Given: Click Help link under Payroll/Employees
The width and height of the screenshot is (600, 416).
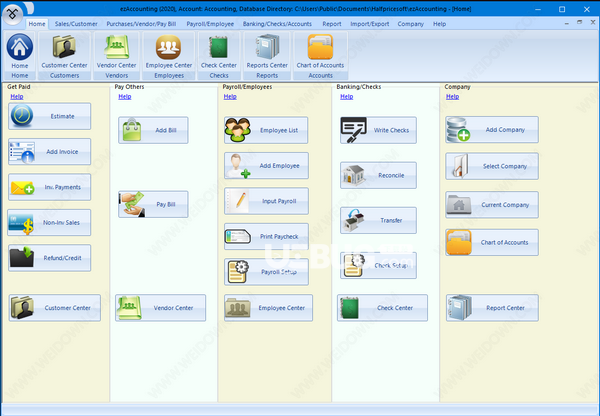Looking at the screenshot, I should [x=230, y=96].
